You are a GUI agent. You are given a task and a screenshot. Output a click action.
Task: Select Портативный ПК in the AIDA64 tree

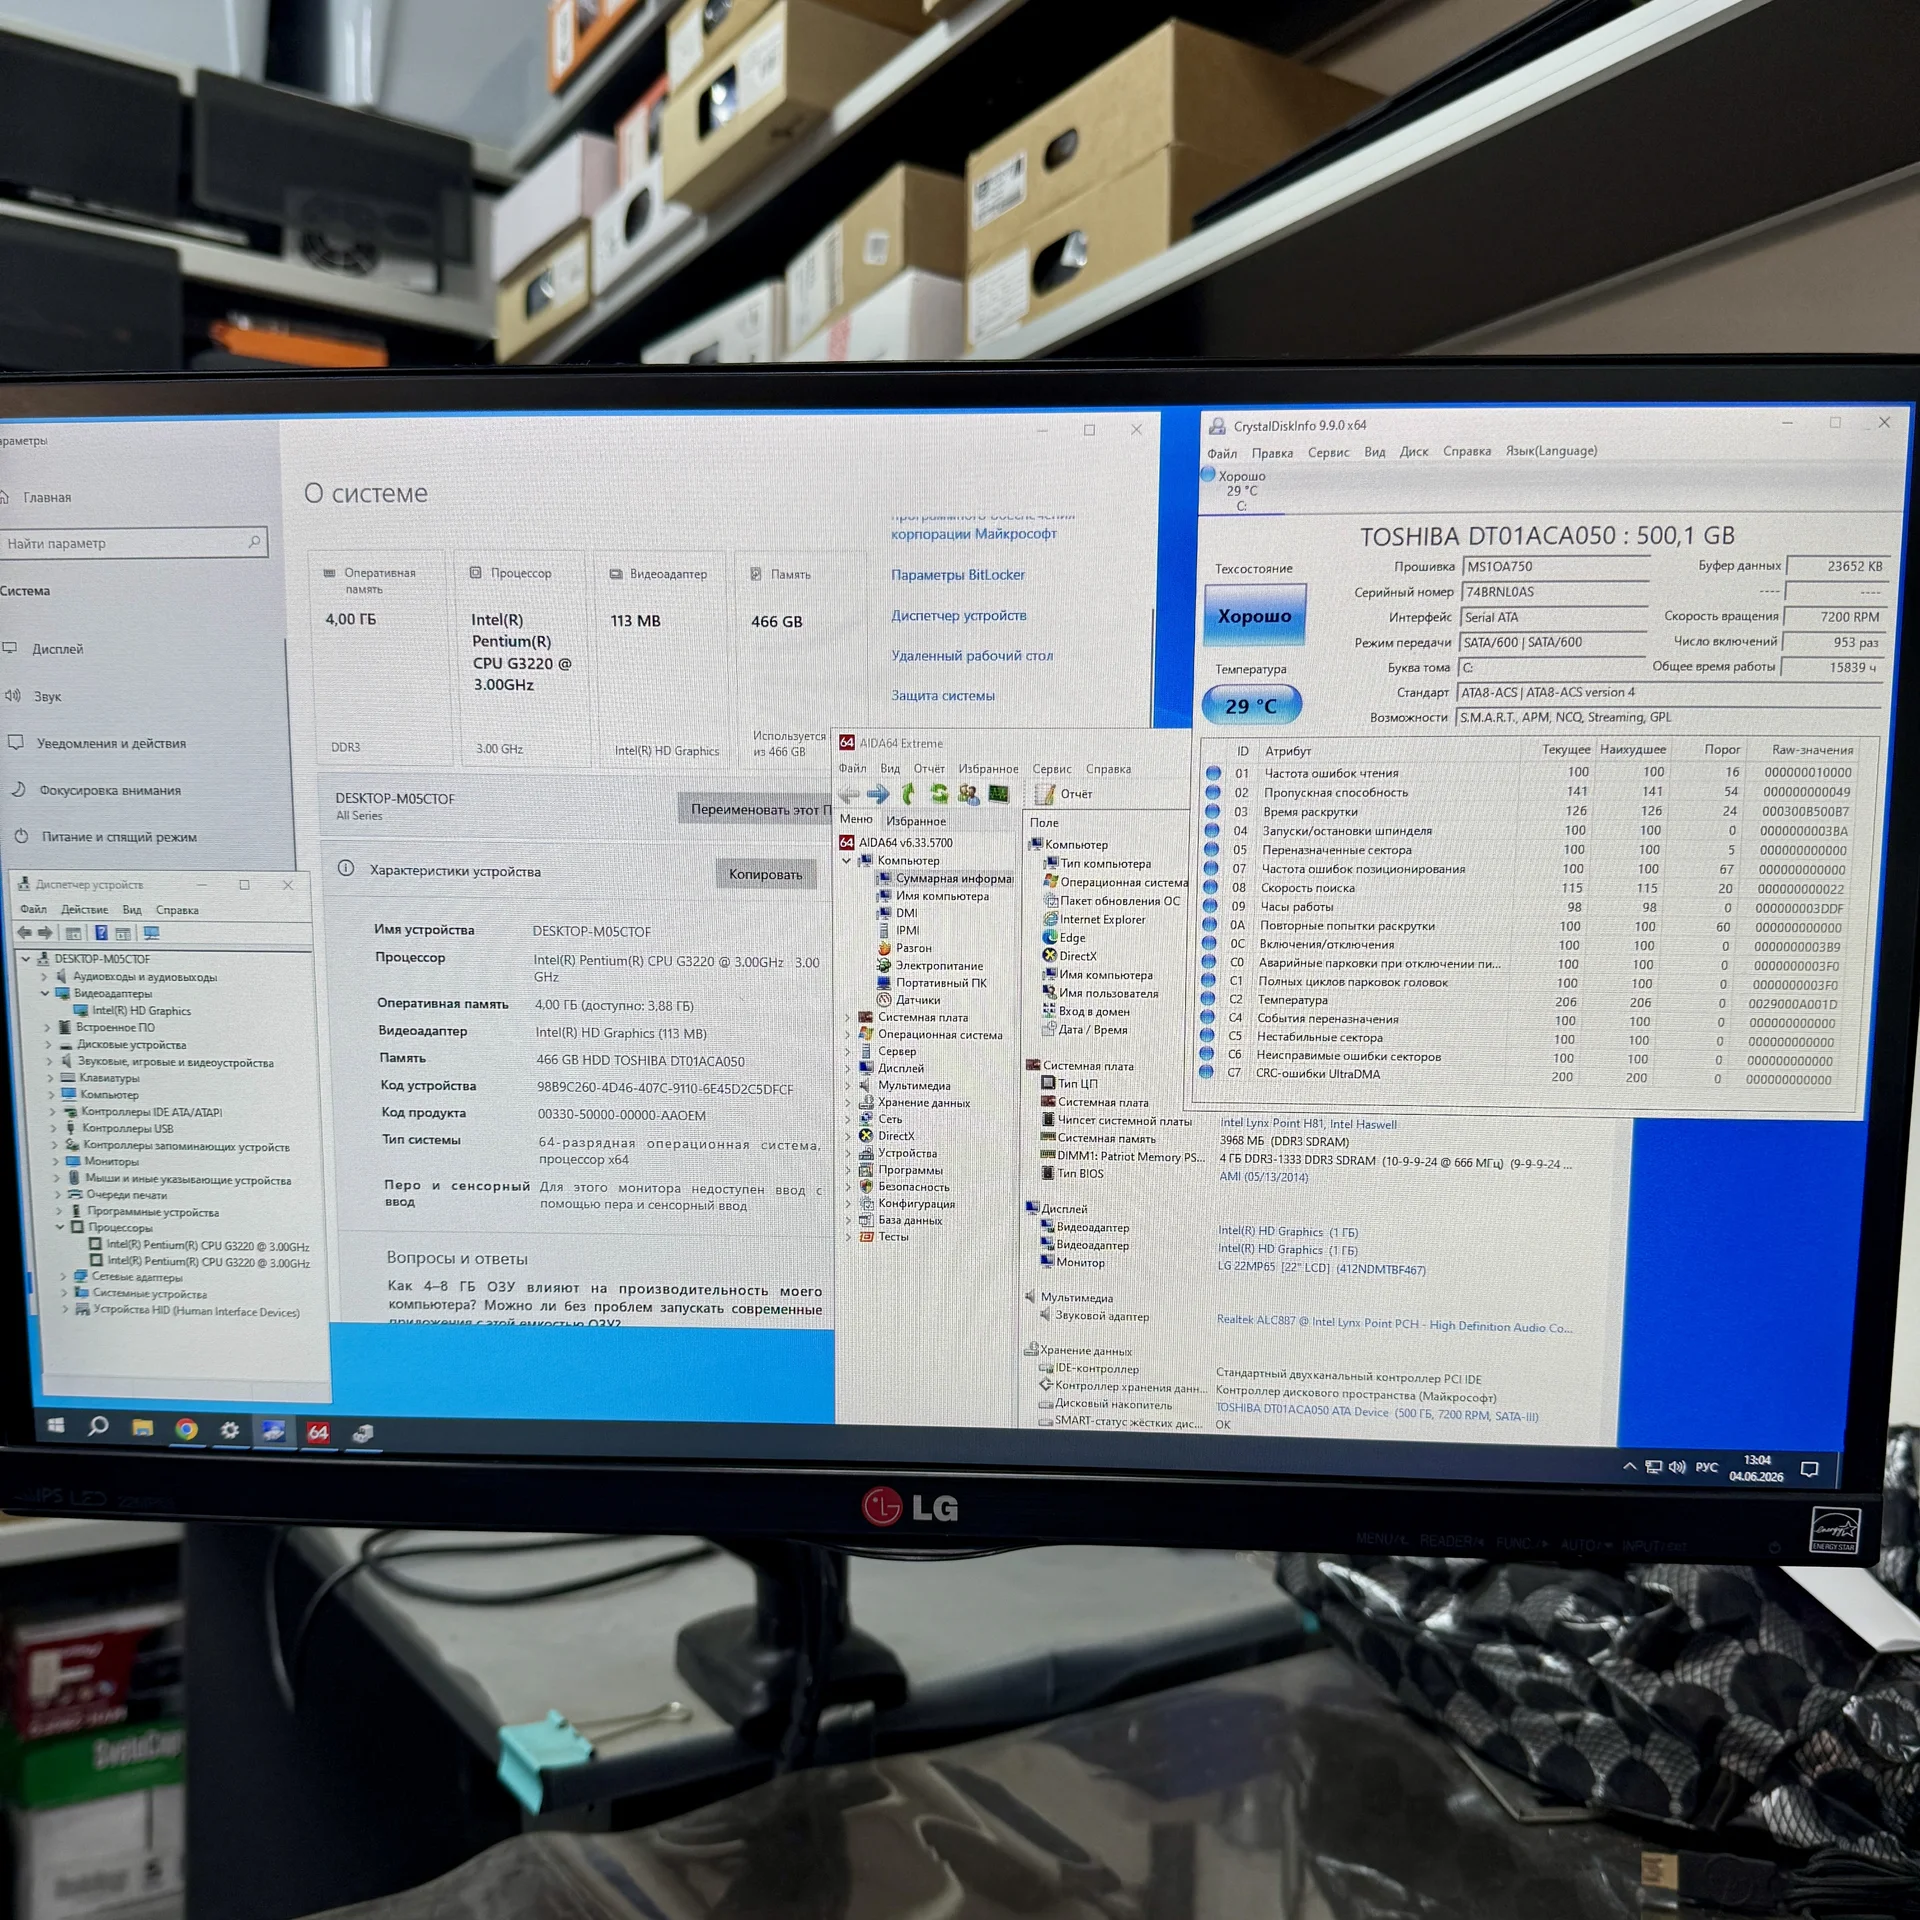931,983
